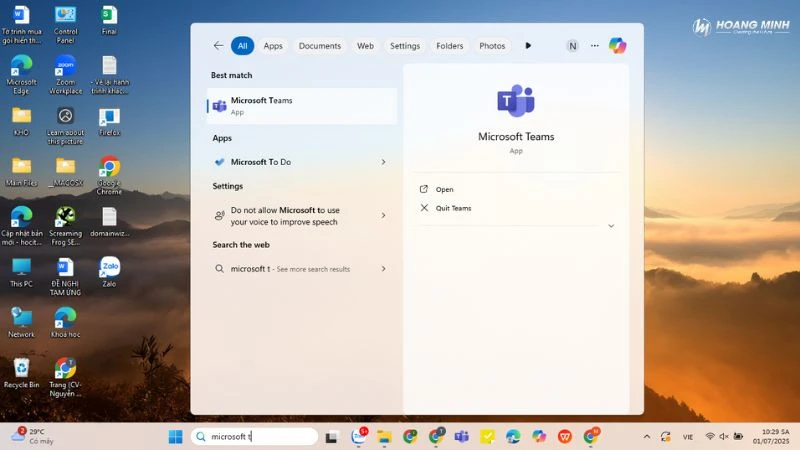This screenshot has width=800, height=450.
Task: Show hidden system tray icons
Action: [x=647, y=437]
